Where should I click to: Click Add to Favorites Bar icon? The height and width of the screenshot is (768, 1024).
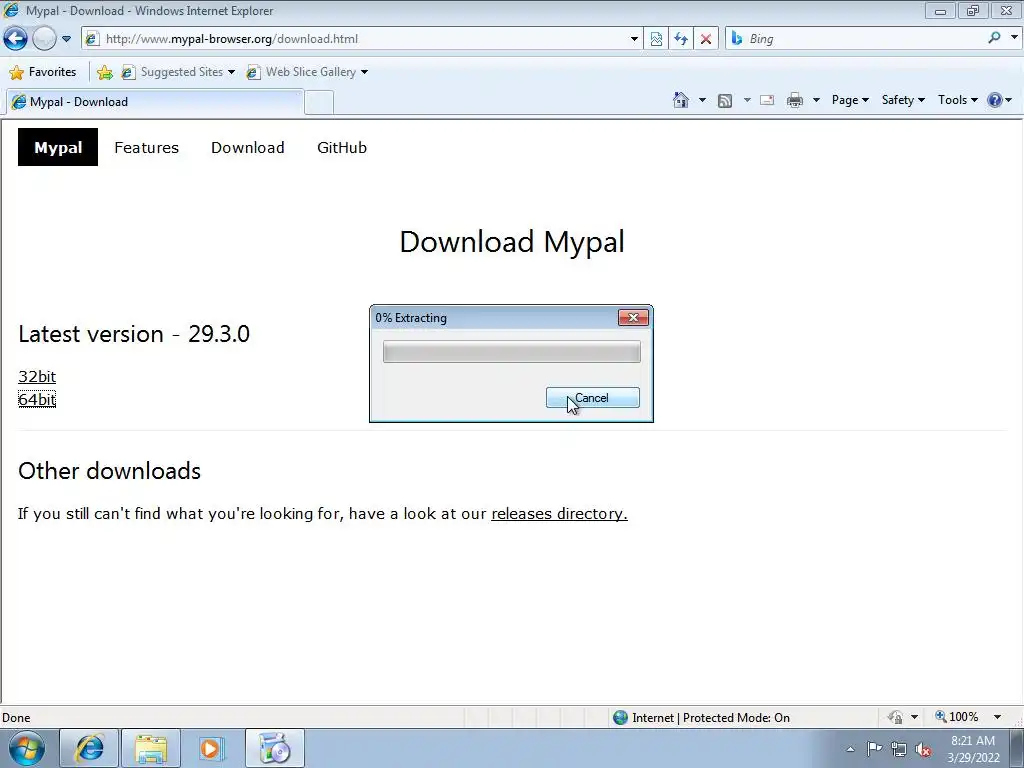(104, 72)
